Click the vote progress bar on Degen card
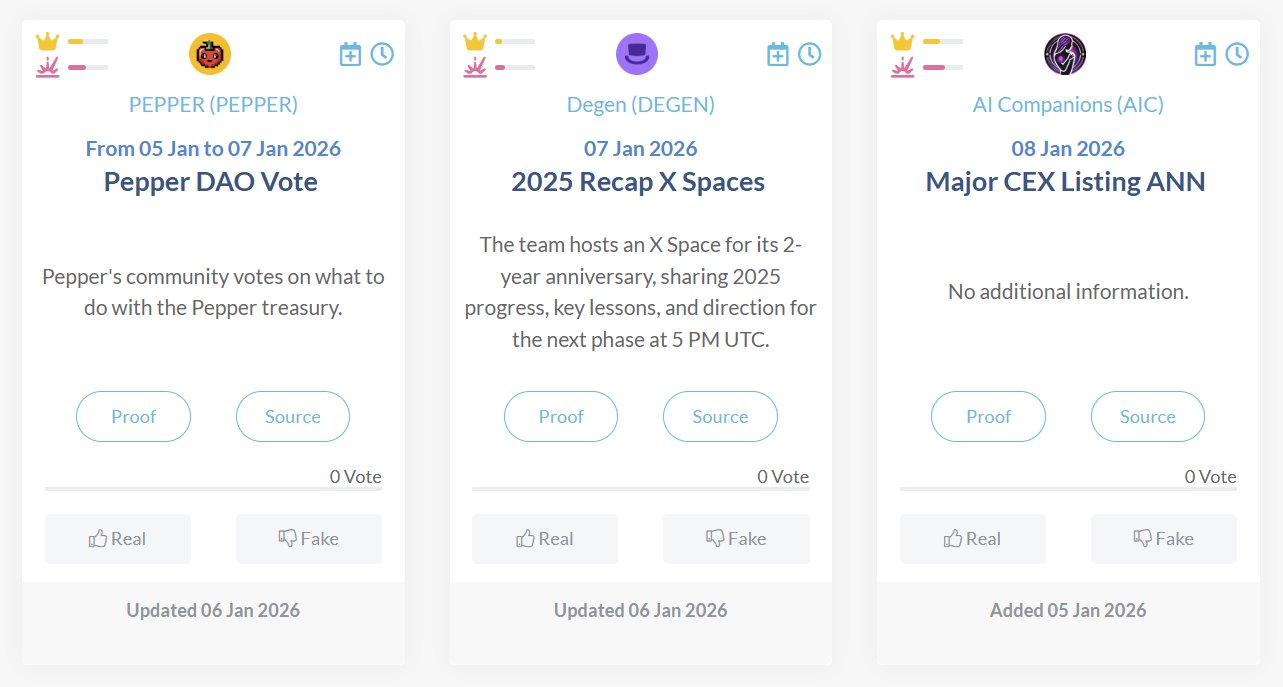Image resolution: width=1283 pixels, height=687 pixels. click(640, 489)
